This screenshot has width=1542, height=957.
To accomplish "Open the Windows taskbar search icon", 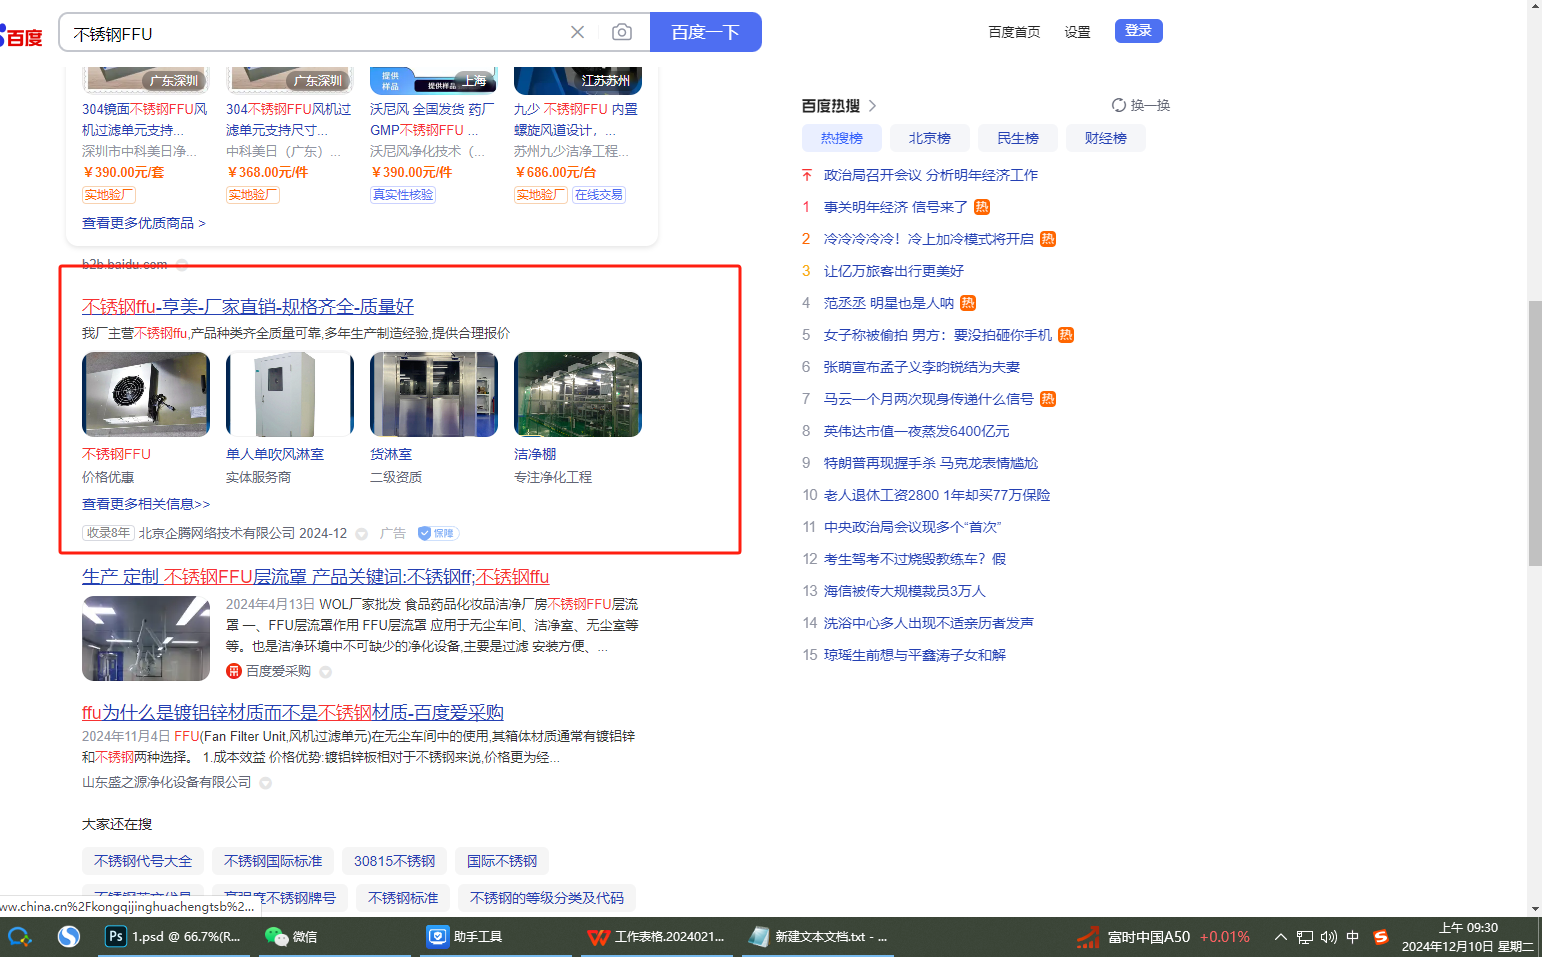I will pos(20,937).
